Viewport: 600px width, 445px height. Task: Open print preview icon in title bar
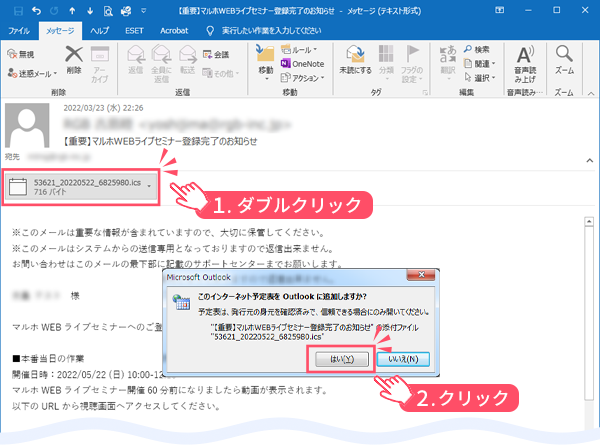click(108, 11)
